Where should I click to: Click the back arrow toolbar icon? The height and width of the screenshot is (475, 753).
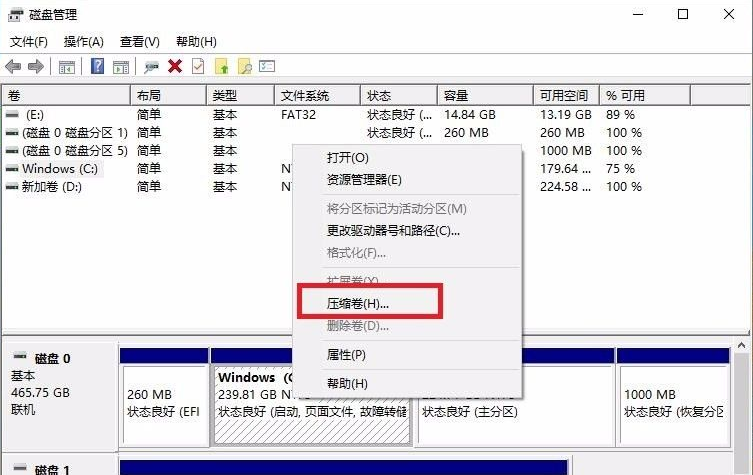click(x=13, y=67)
